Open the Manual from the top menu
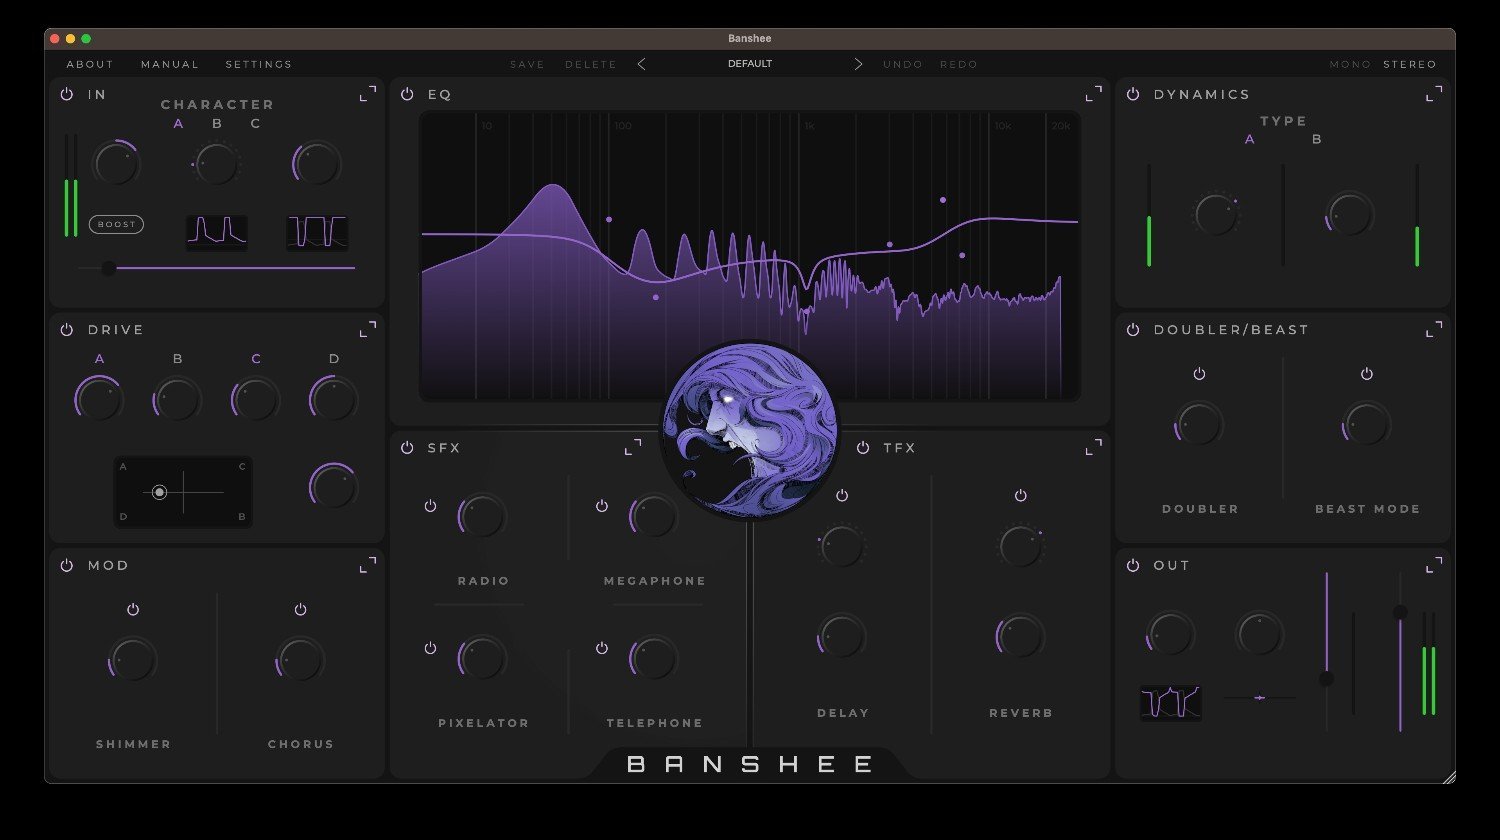The width and height of the screenshot is (1500, 840). (x=169, y=63)
